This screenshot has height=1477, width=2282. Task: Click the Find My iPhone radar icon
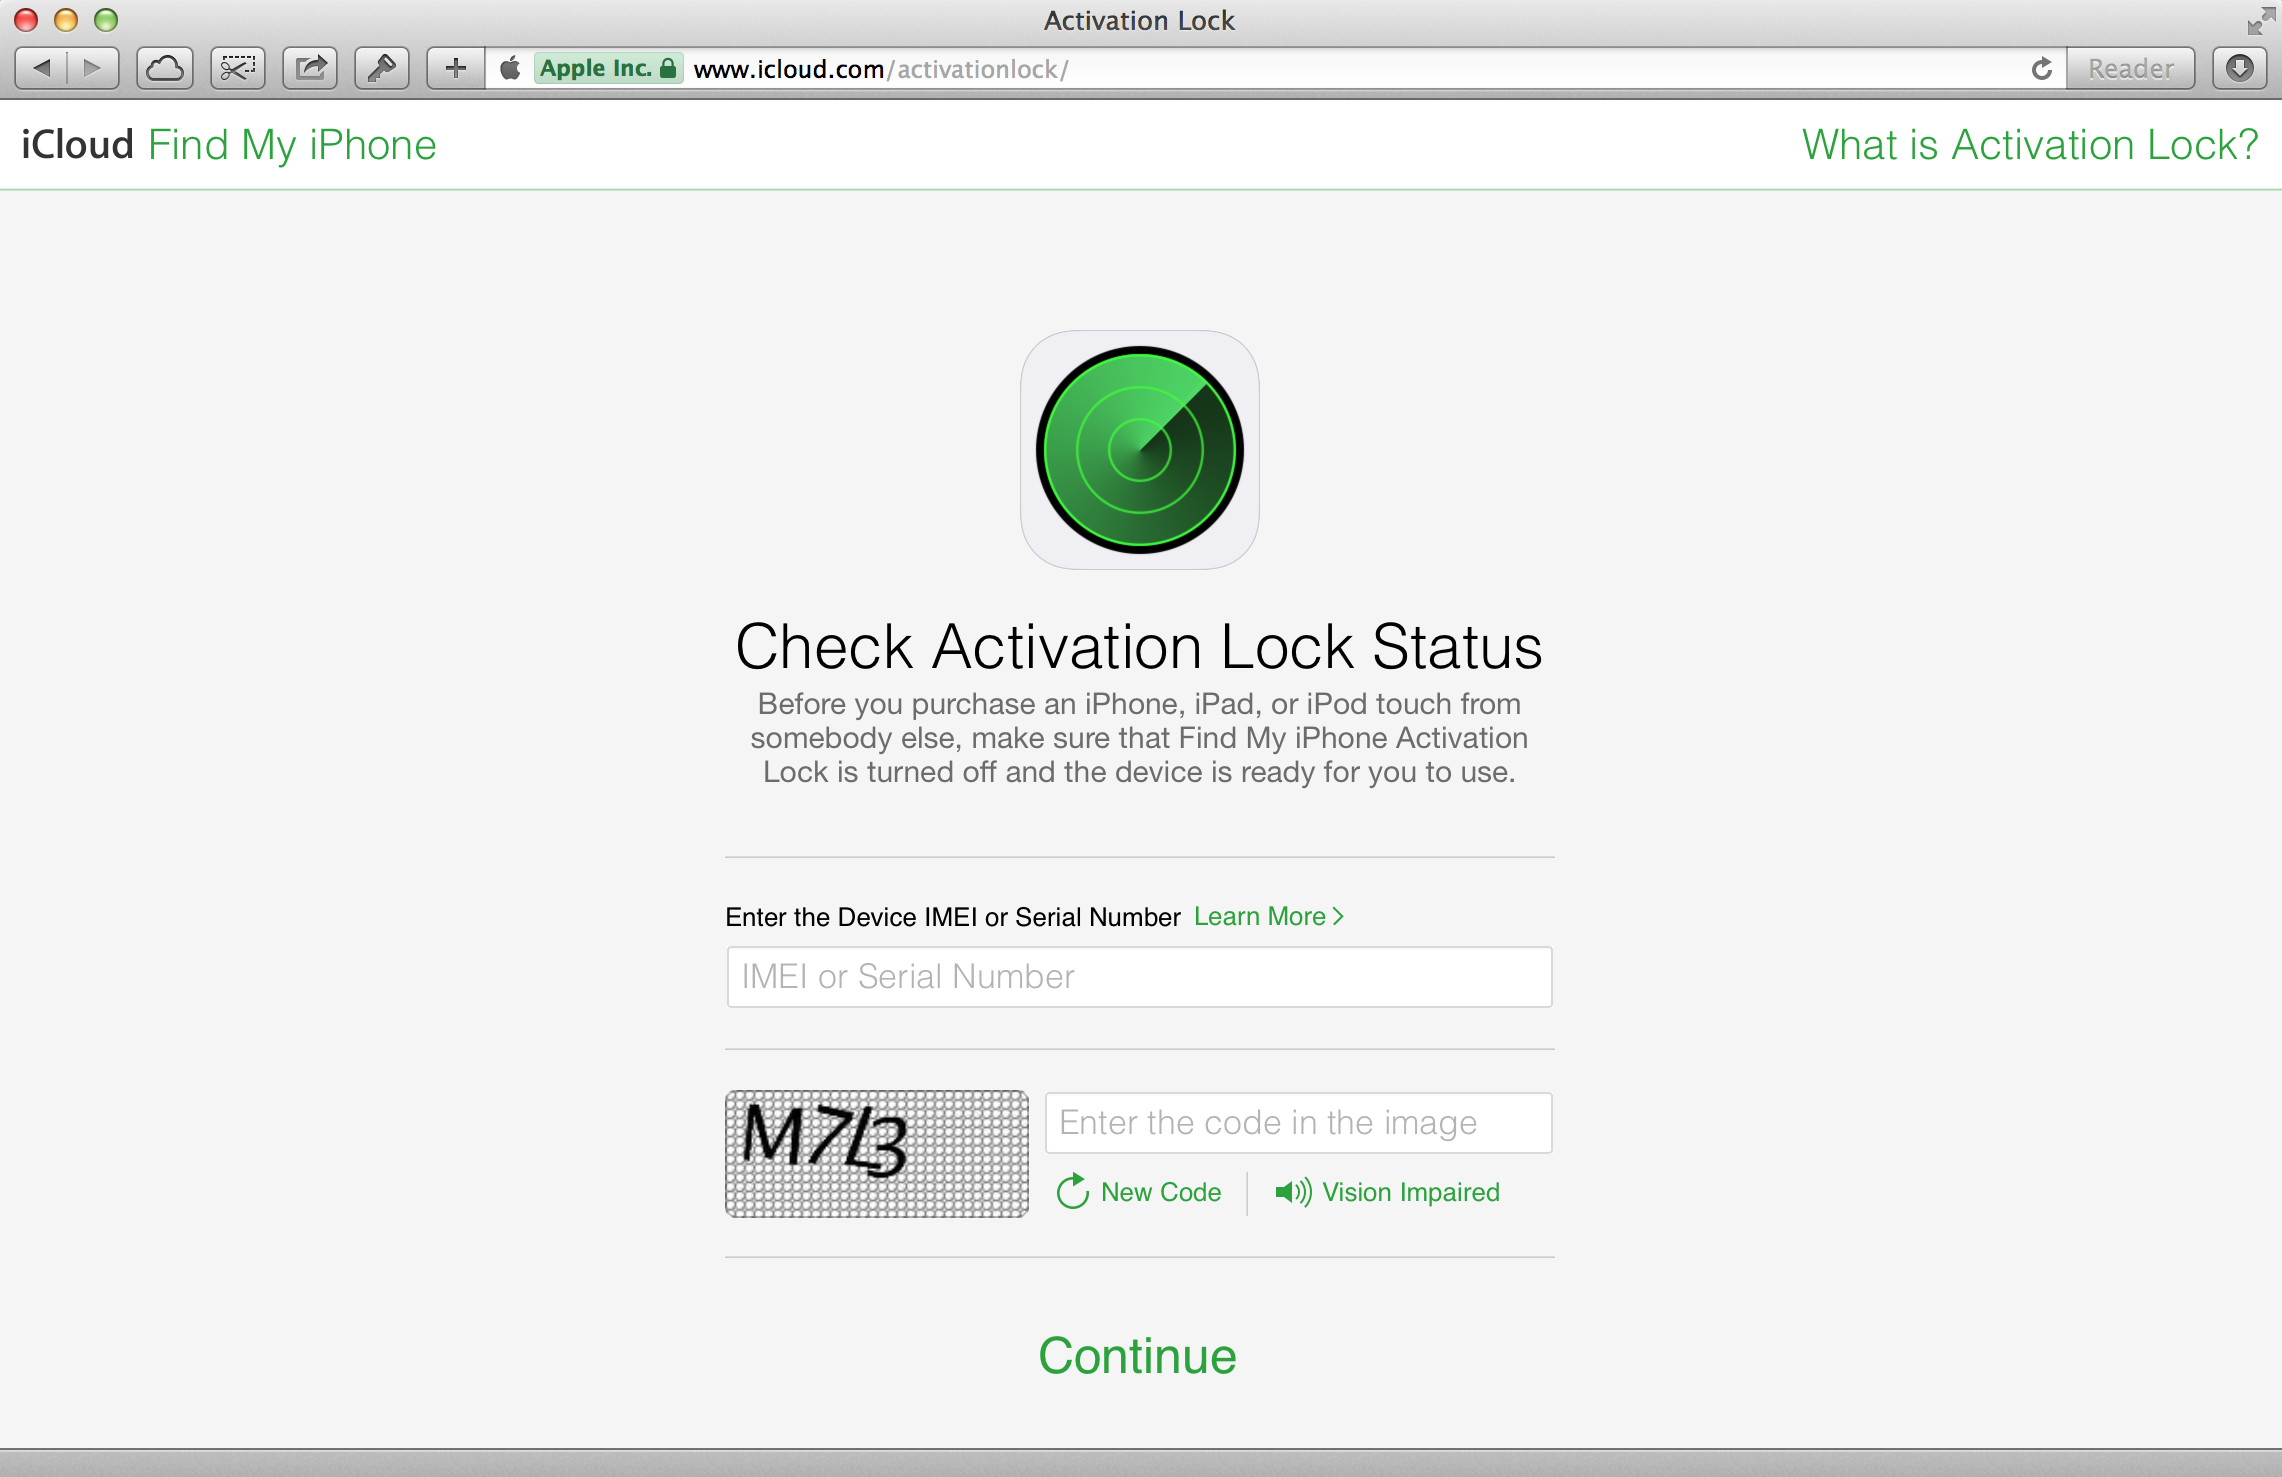(x=1140, y=450)
